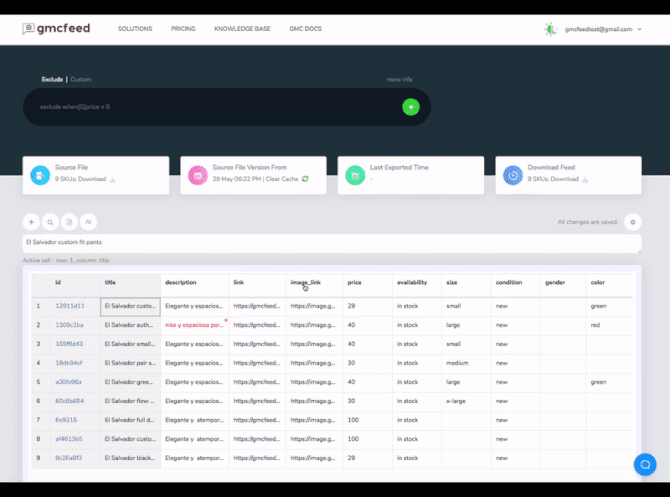Click the pink Source File Version icon

click(x=198, y=175)
